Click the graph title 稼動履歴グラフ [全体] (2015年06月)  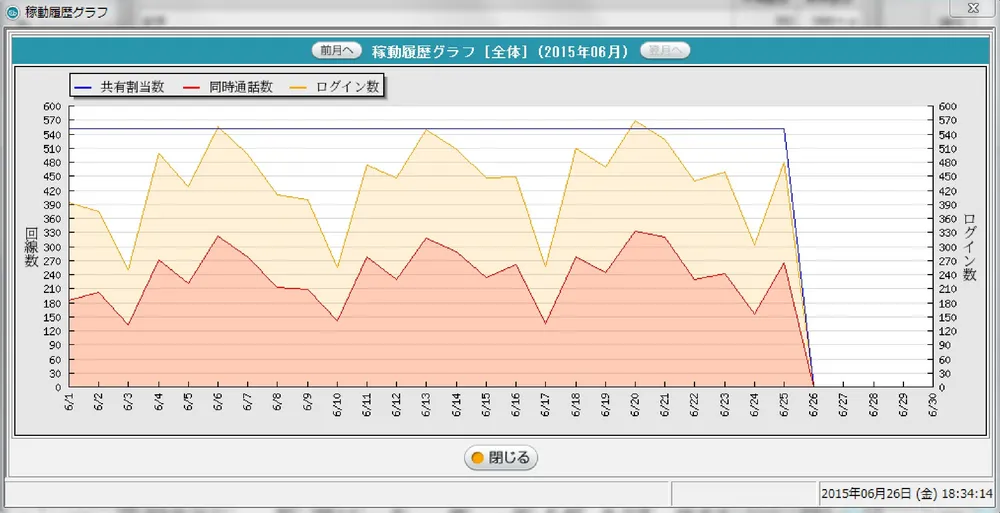[501, 51]
